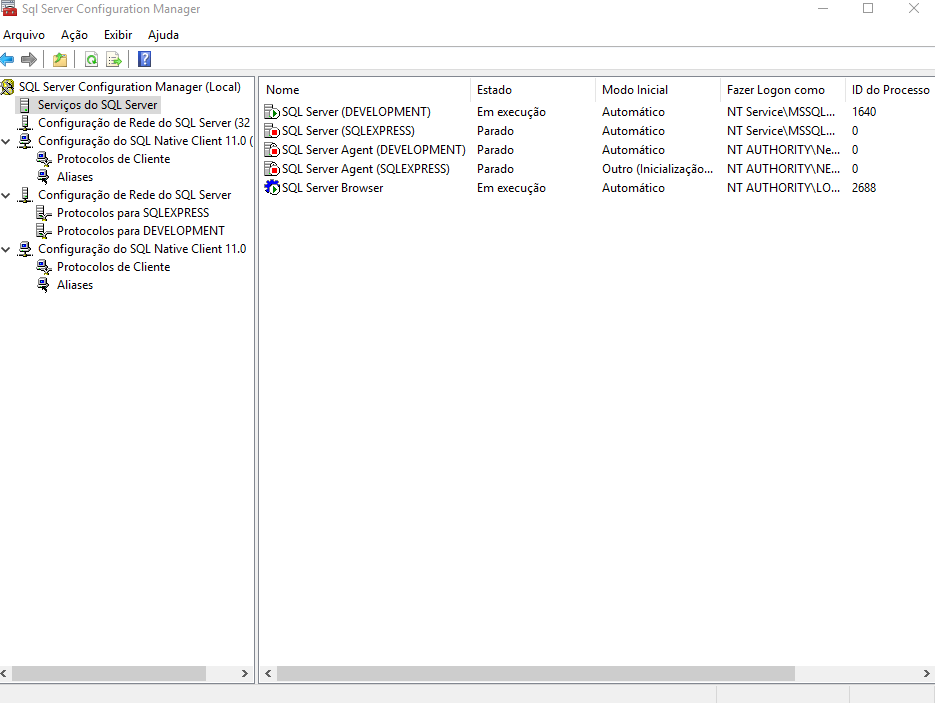
Task: Click the root Configuration Manager tree icon
Action: [x=8, y=87]
